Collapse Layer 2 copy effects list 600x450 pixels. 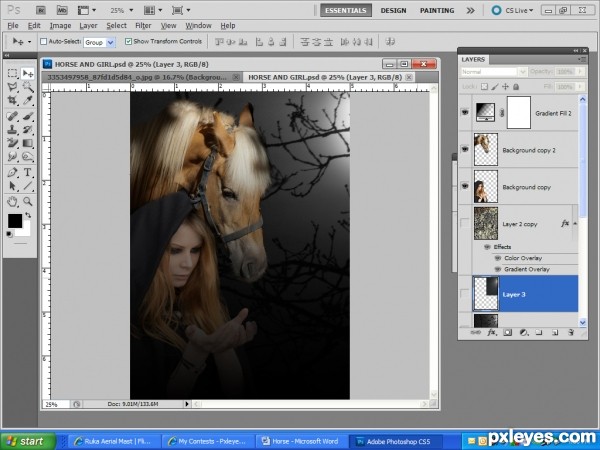(x=575, y=223)
